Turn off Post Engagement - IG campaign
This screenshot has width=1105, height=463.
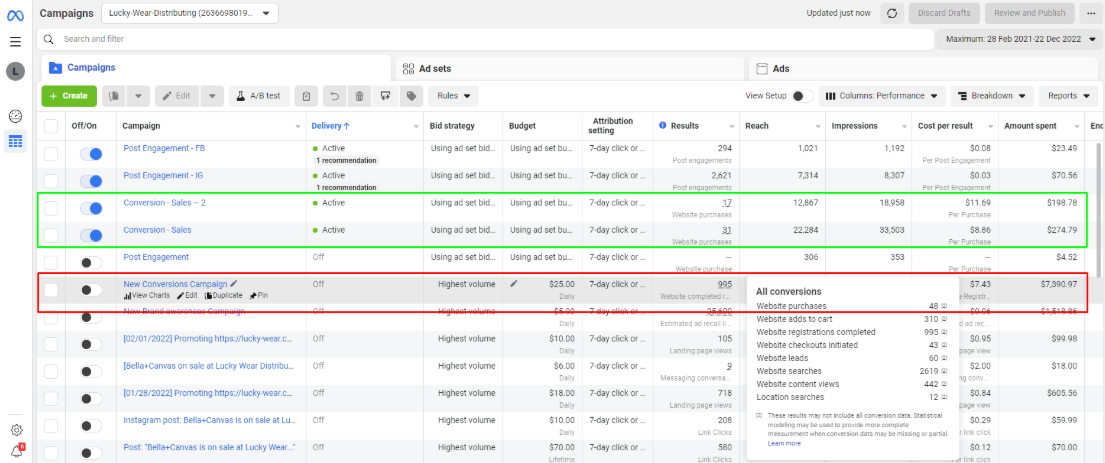[91, 181]
